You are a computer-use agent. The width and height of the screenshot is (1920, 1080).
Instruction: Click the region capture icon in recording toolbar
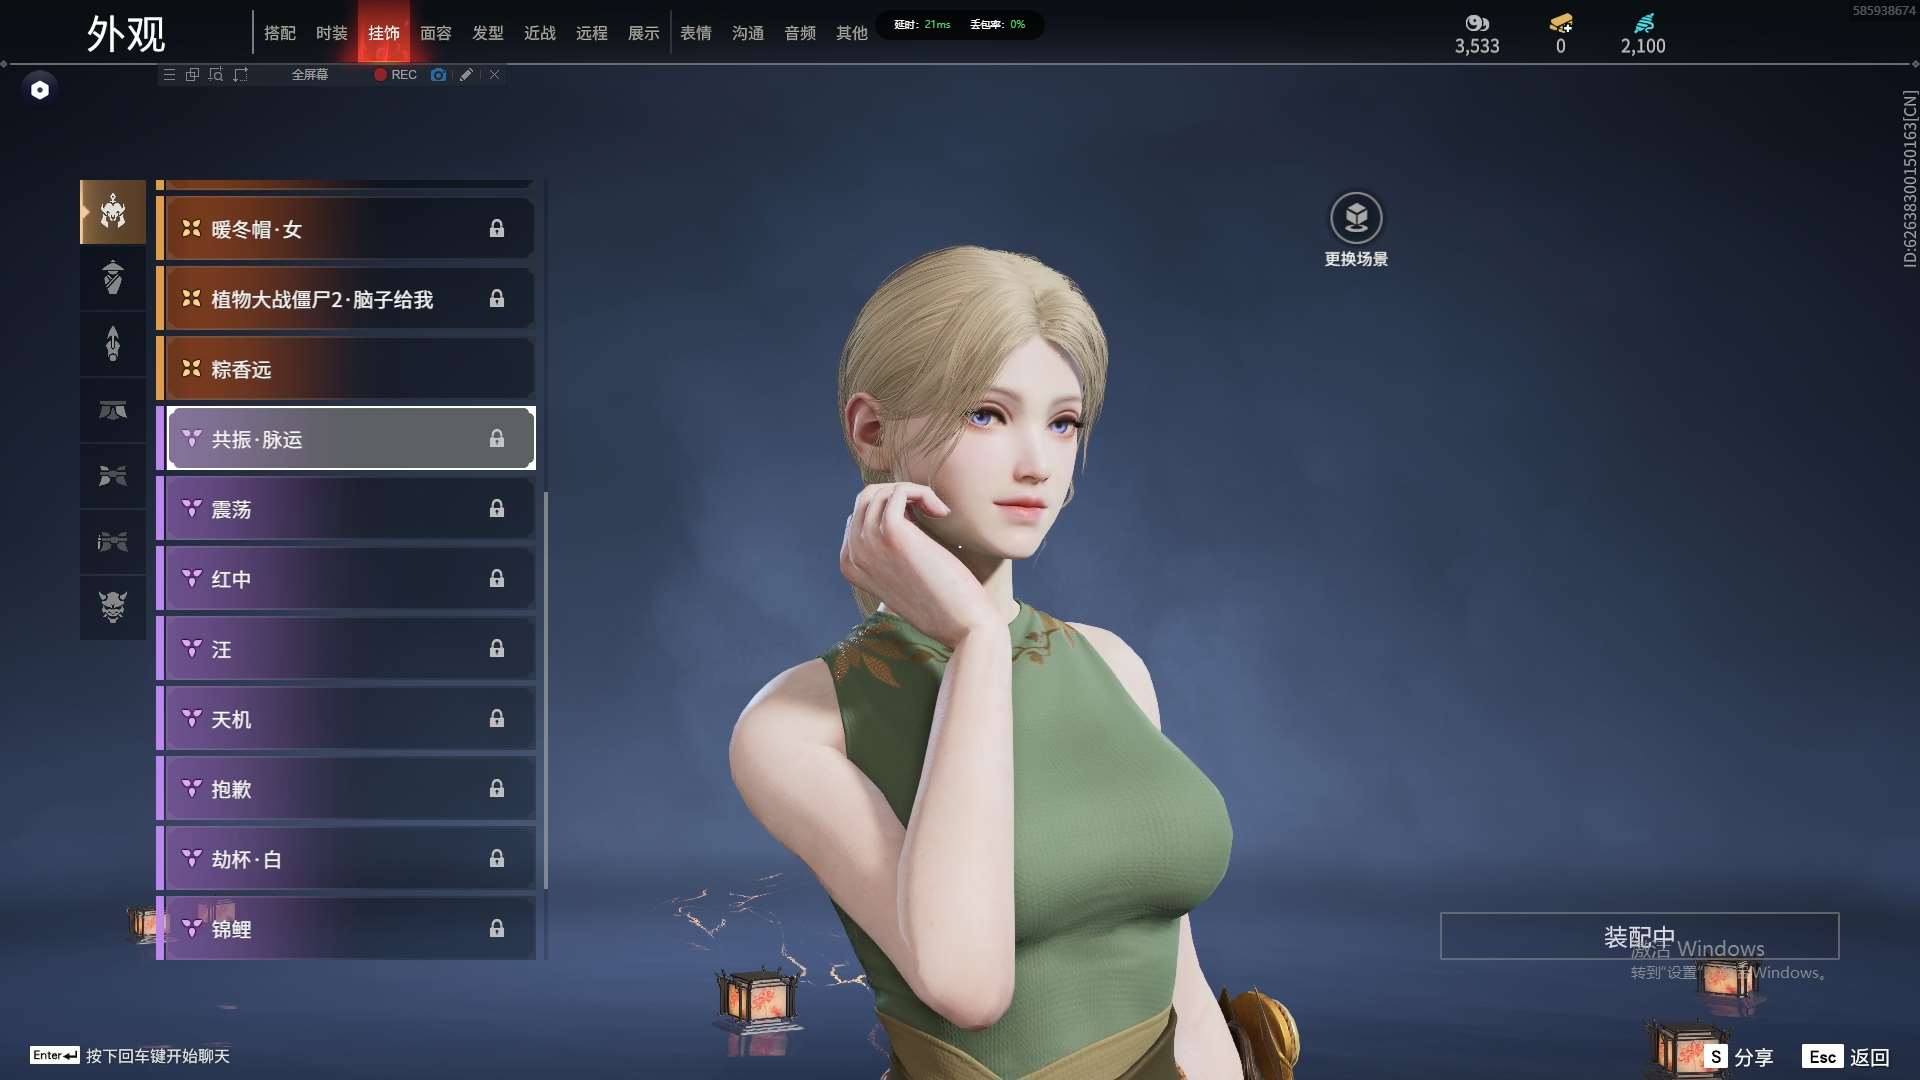(x=216, y=75)
